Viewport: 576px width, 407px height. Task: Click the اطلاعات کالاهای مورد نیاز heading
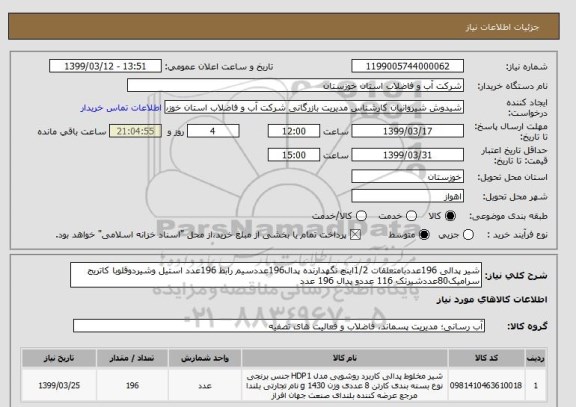tap(492, 300)
